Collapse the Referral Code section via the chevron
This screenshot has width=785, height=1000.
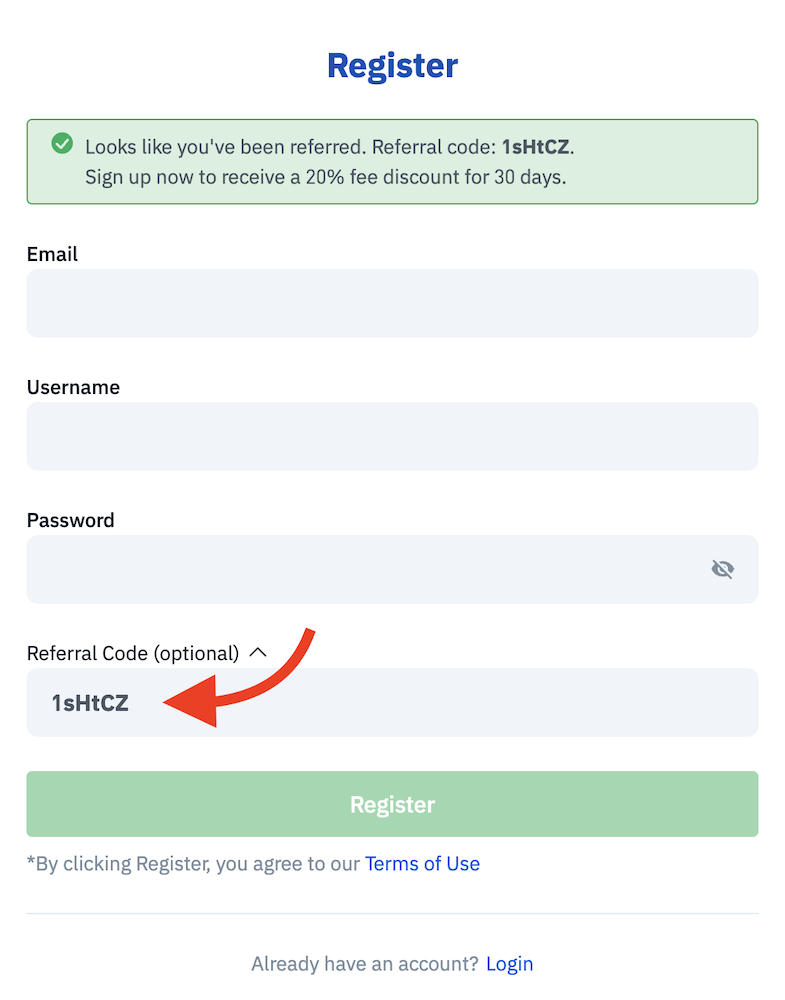click(259, 652)
